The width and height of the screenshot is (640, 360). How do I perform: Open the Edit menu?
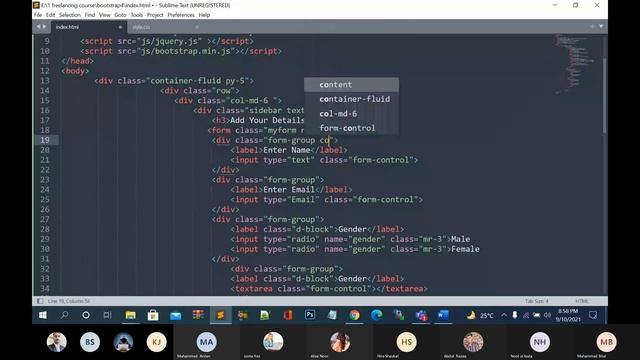(x=50, y=15)
